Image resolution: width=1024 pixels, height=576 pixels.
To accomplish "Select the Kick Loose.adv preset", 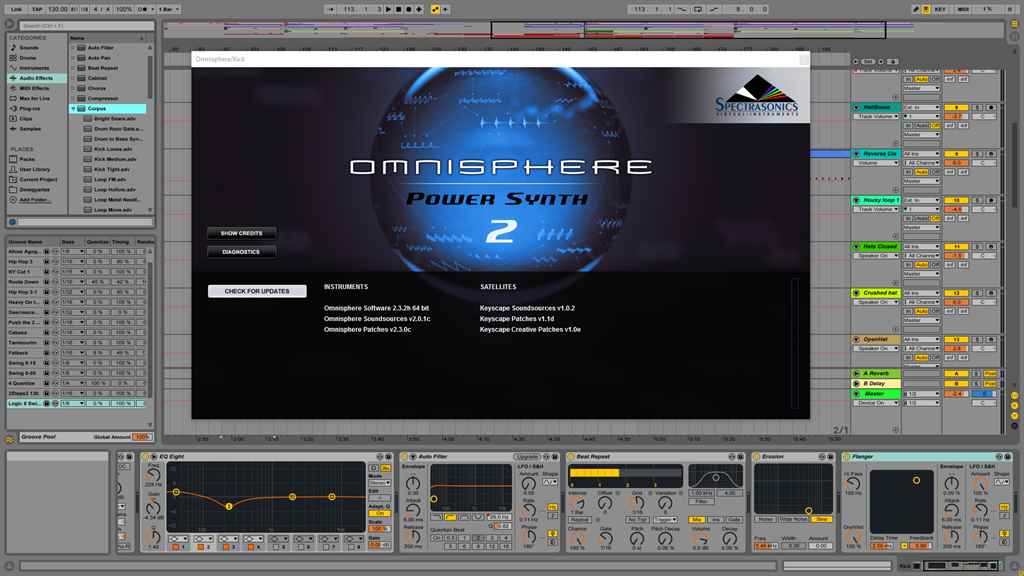I will (x=112, y=149).
